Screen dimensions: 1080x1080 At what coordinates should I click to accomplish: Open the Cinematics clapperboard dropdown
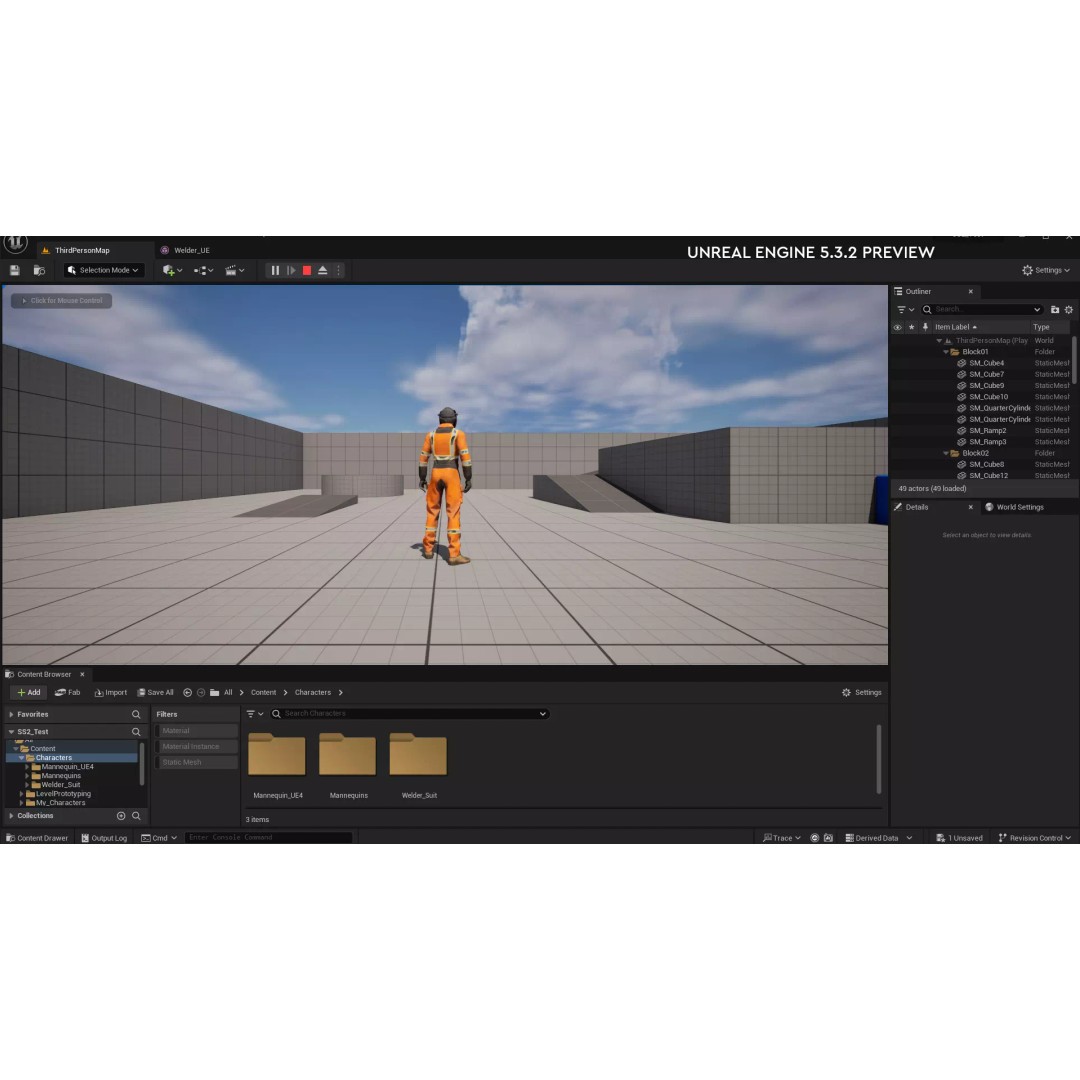pyautogui.click(x=234, y=271)
